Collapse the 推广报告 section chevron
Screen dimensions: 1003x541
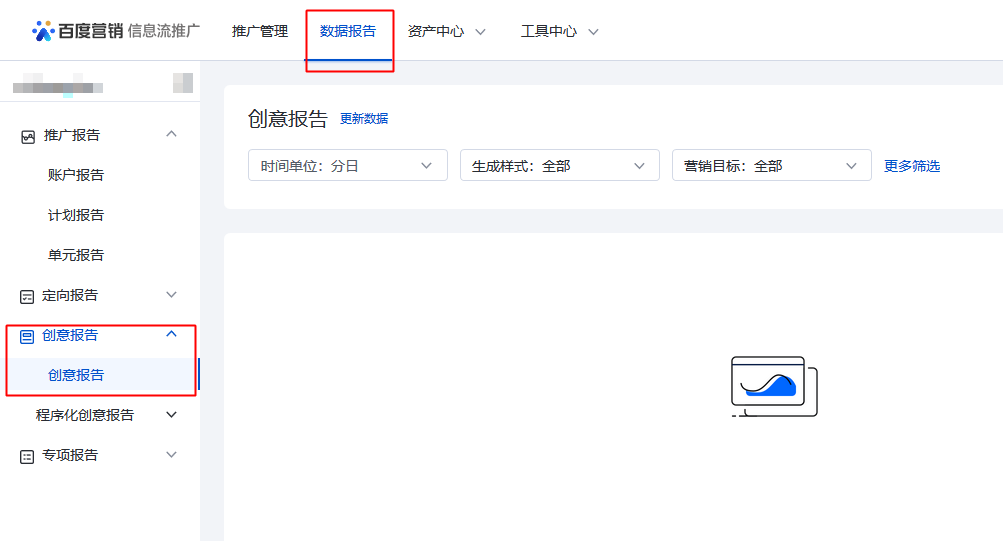click(171, 134)
